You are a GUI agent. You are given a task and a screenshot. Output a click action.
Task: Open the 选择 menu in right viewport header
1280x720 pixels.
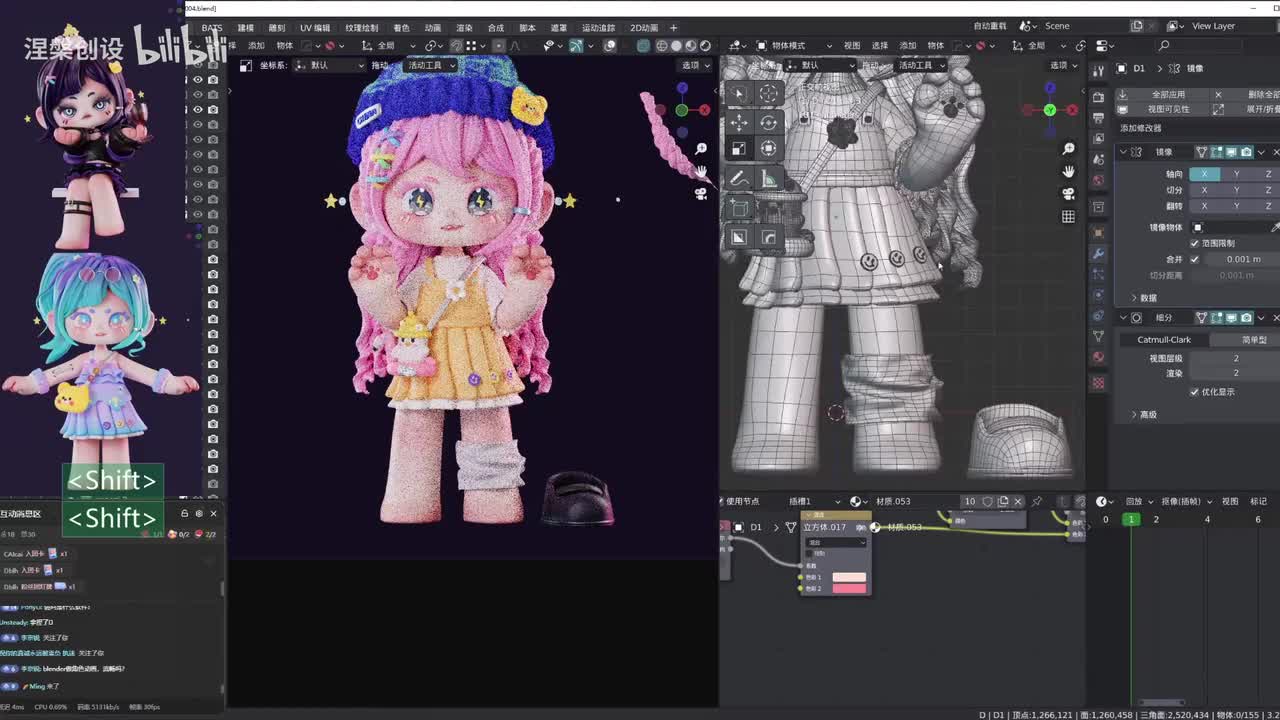click(880, 45)
